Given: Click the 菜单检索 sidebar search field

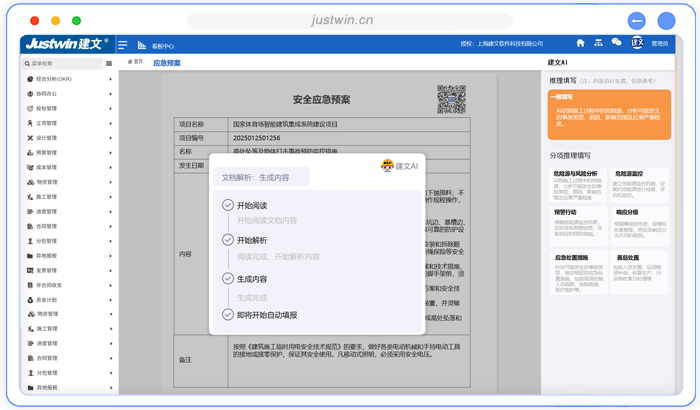Looking at the screenshot, I should click(x=60, y=63).
